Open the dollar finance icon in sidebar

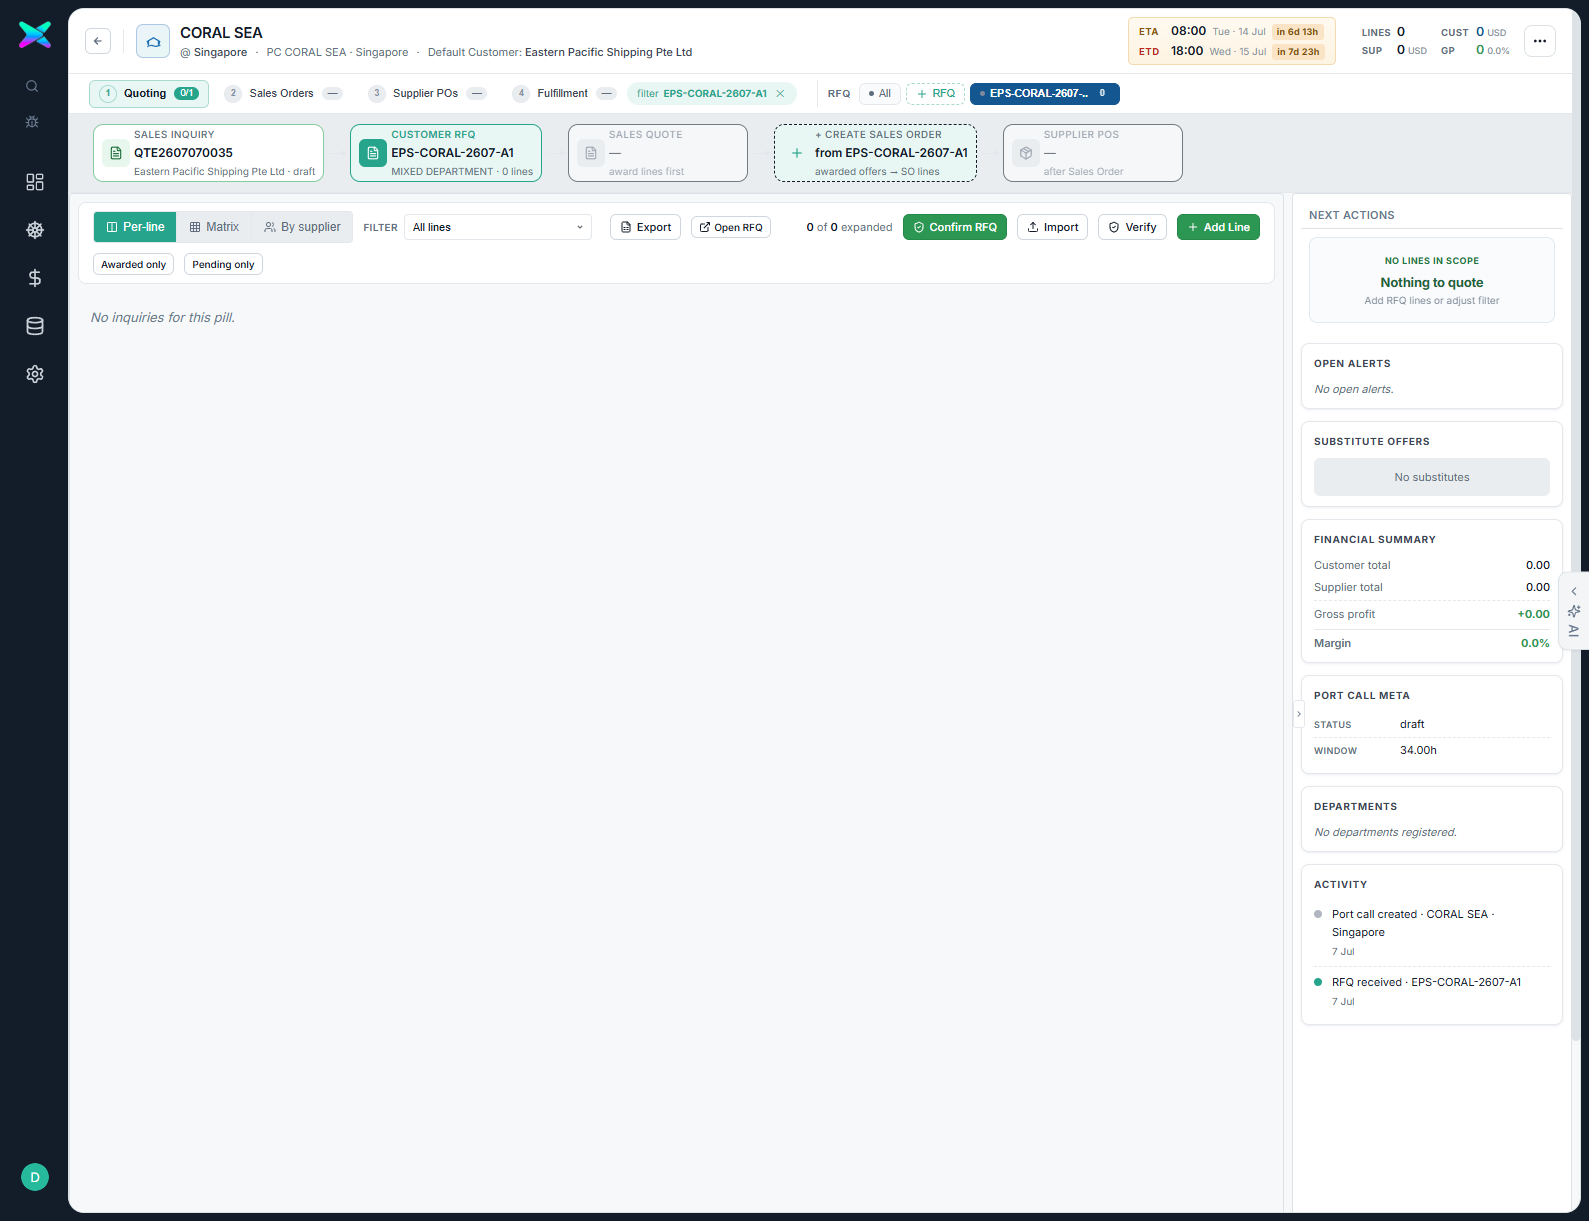click(35, 278)
